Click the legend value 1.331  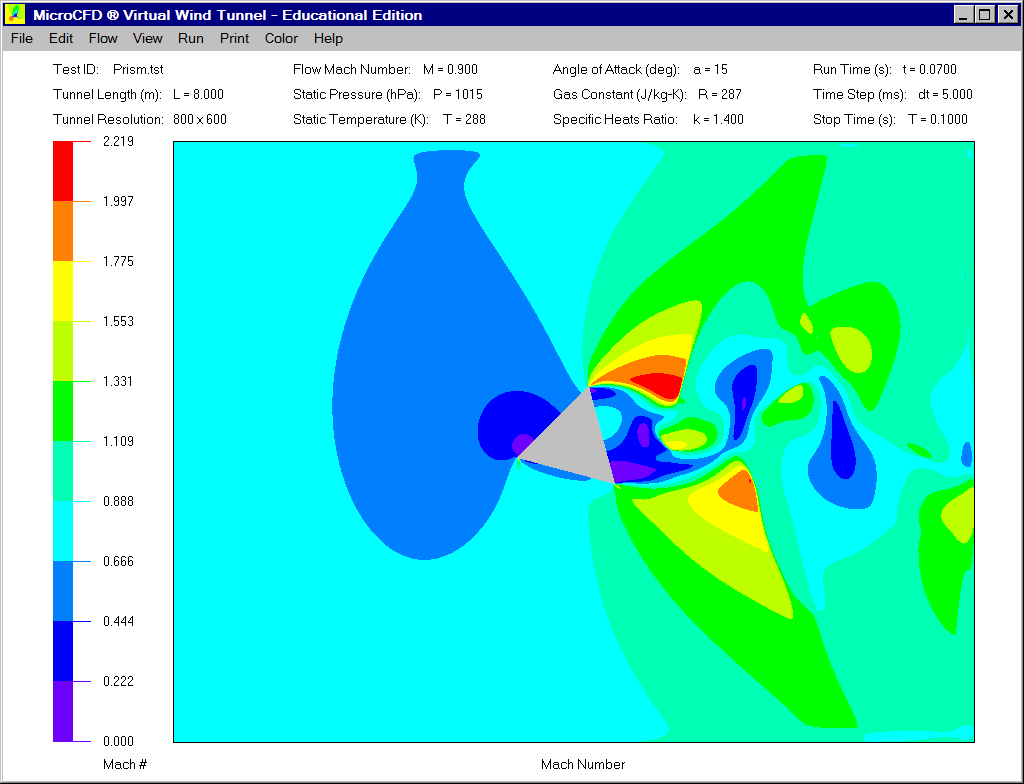(x=118, y=381)
